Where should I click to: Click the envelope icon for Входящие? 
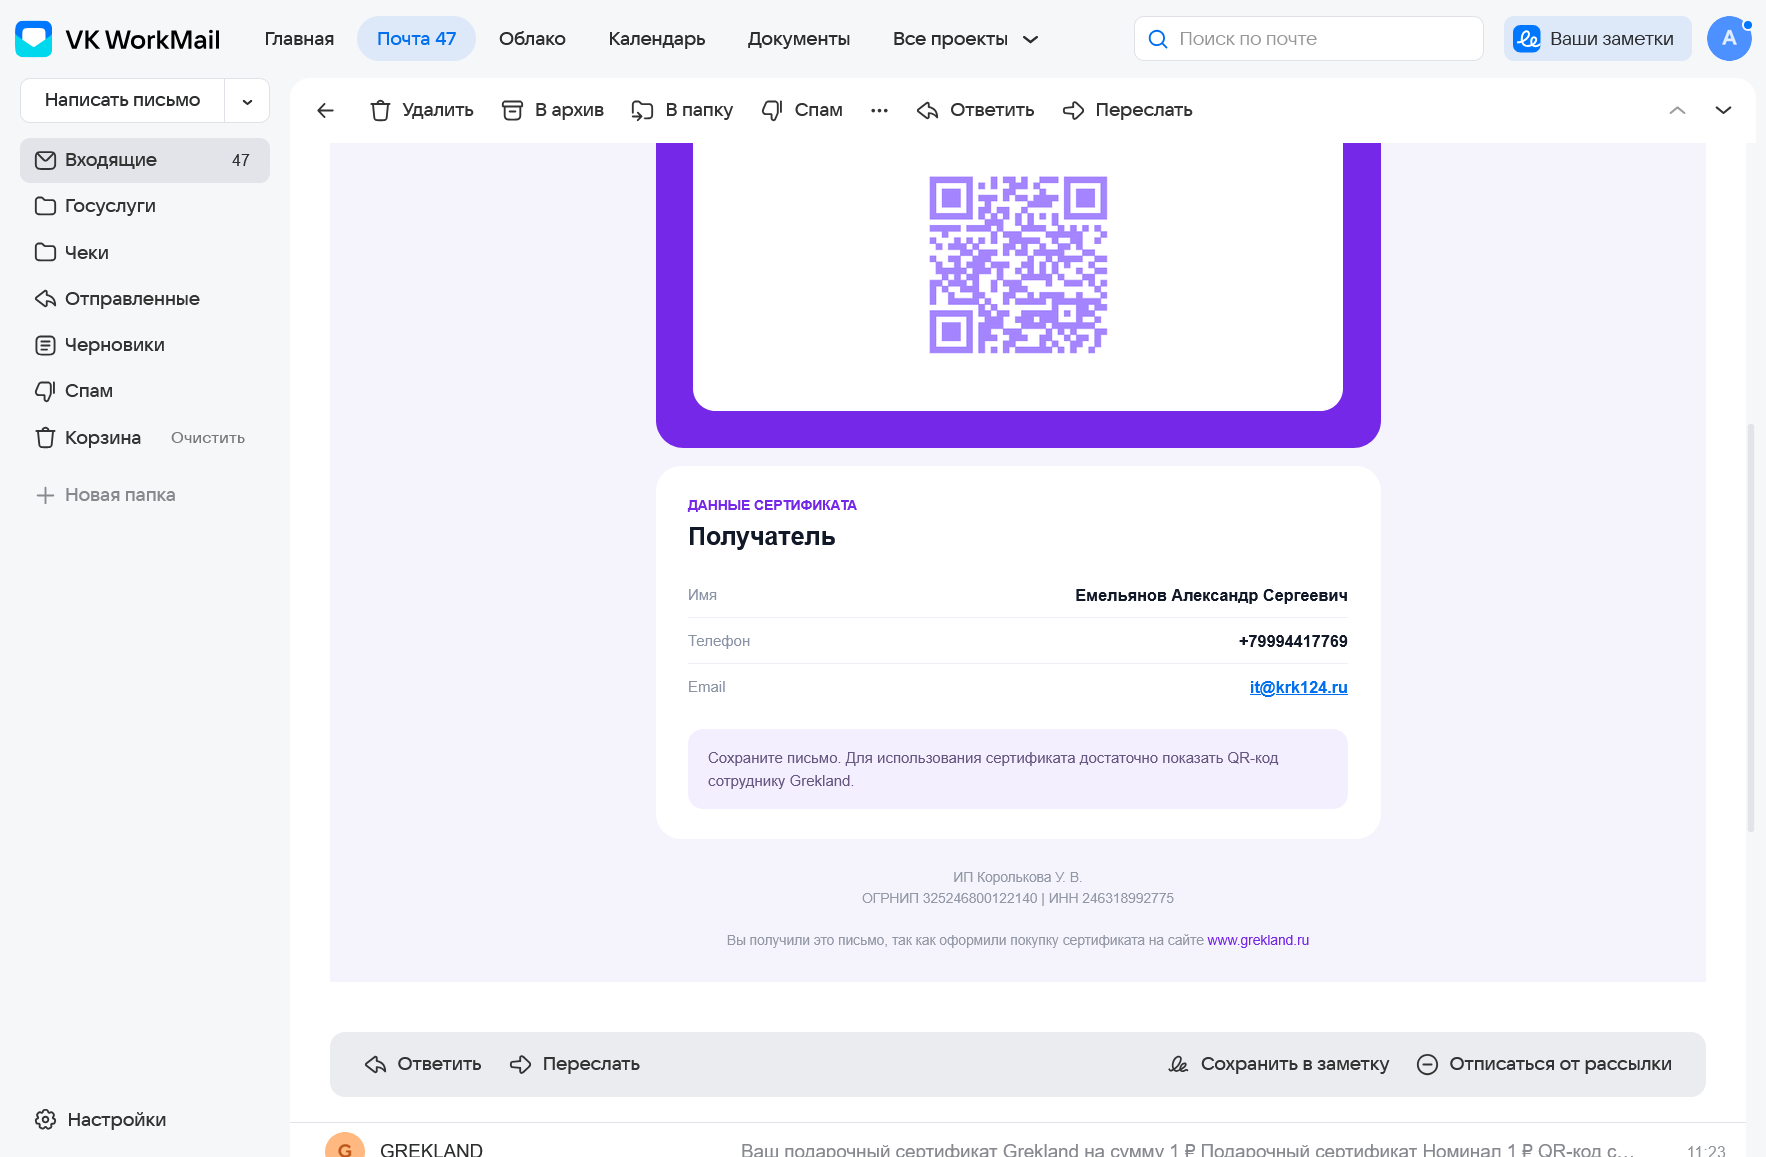pos(45,160)
